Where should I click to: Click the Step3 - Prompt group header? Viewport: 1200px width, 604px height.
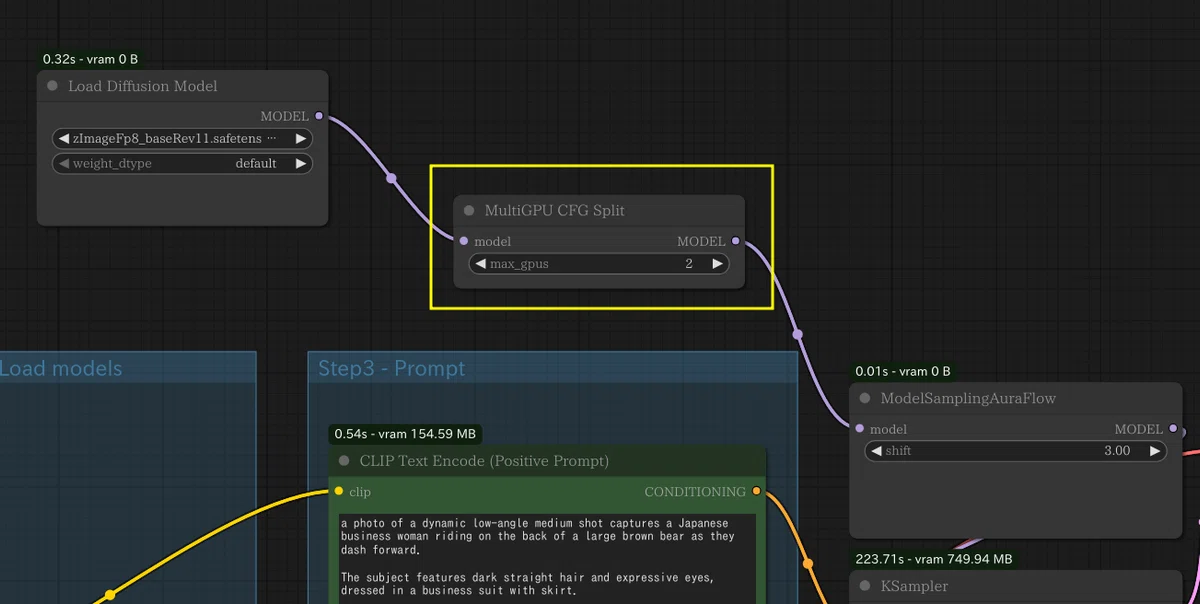[553, 368]
